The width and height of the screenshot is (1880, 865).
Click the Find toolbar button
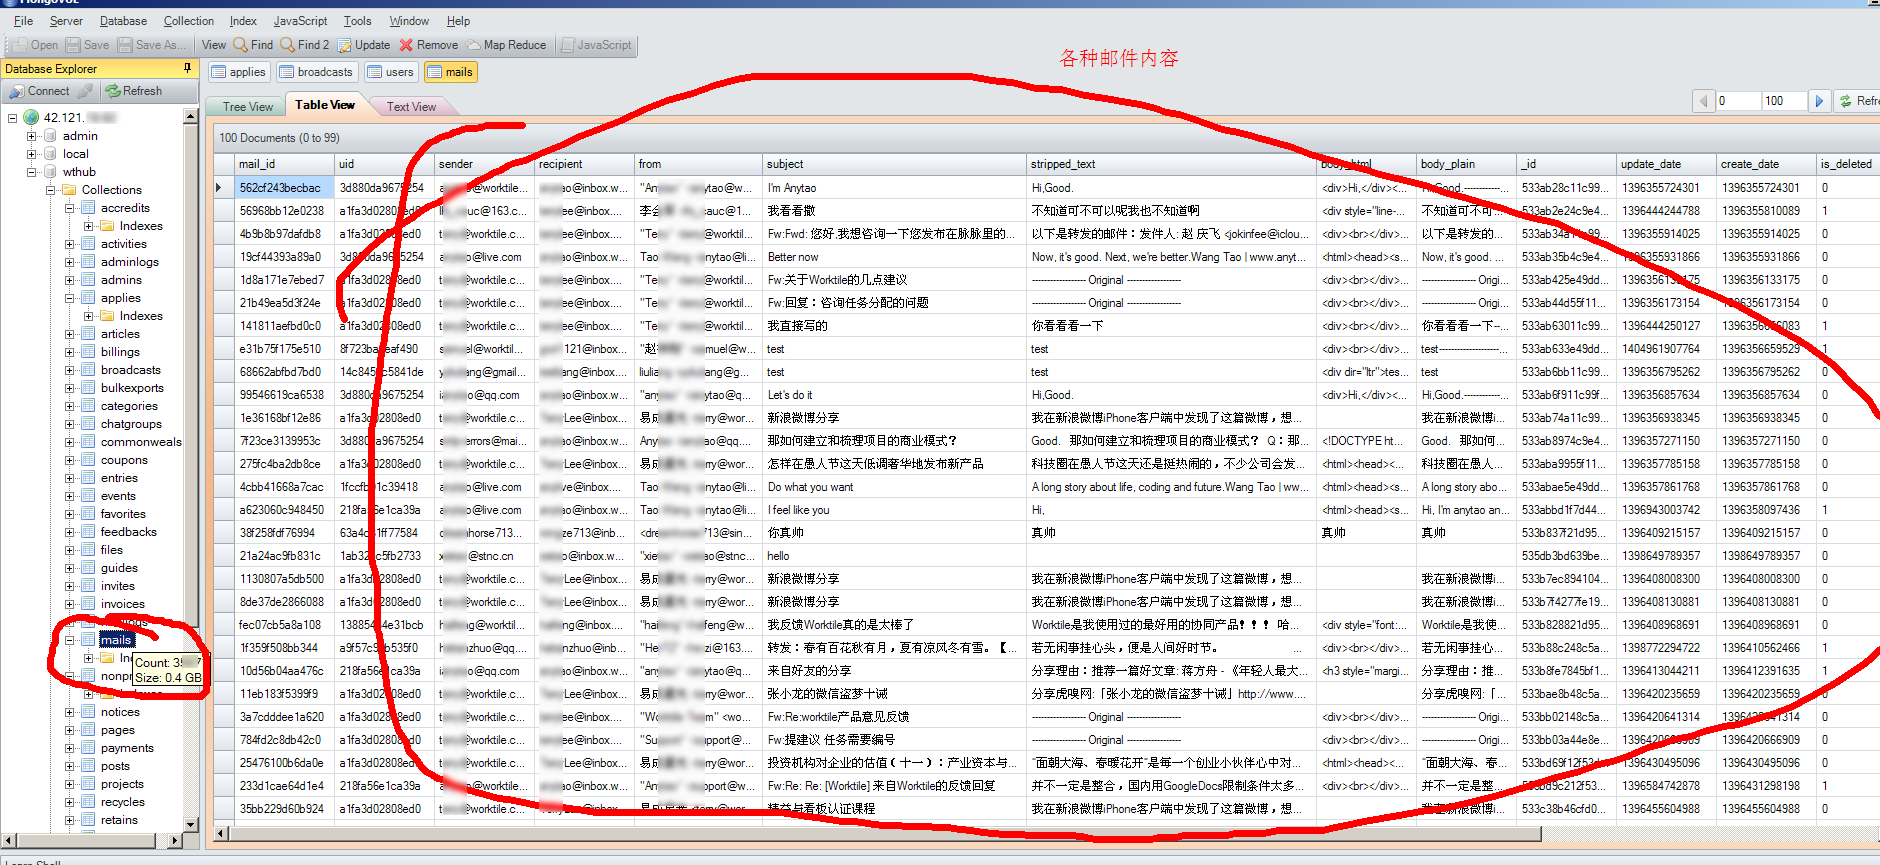[253, 45]
